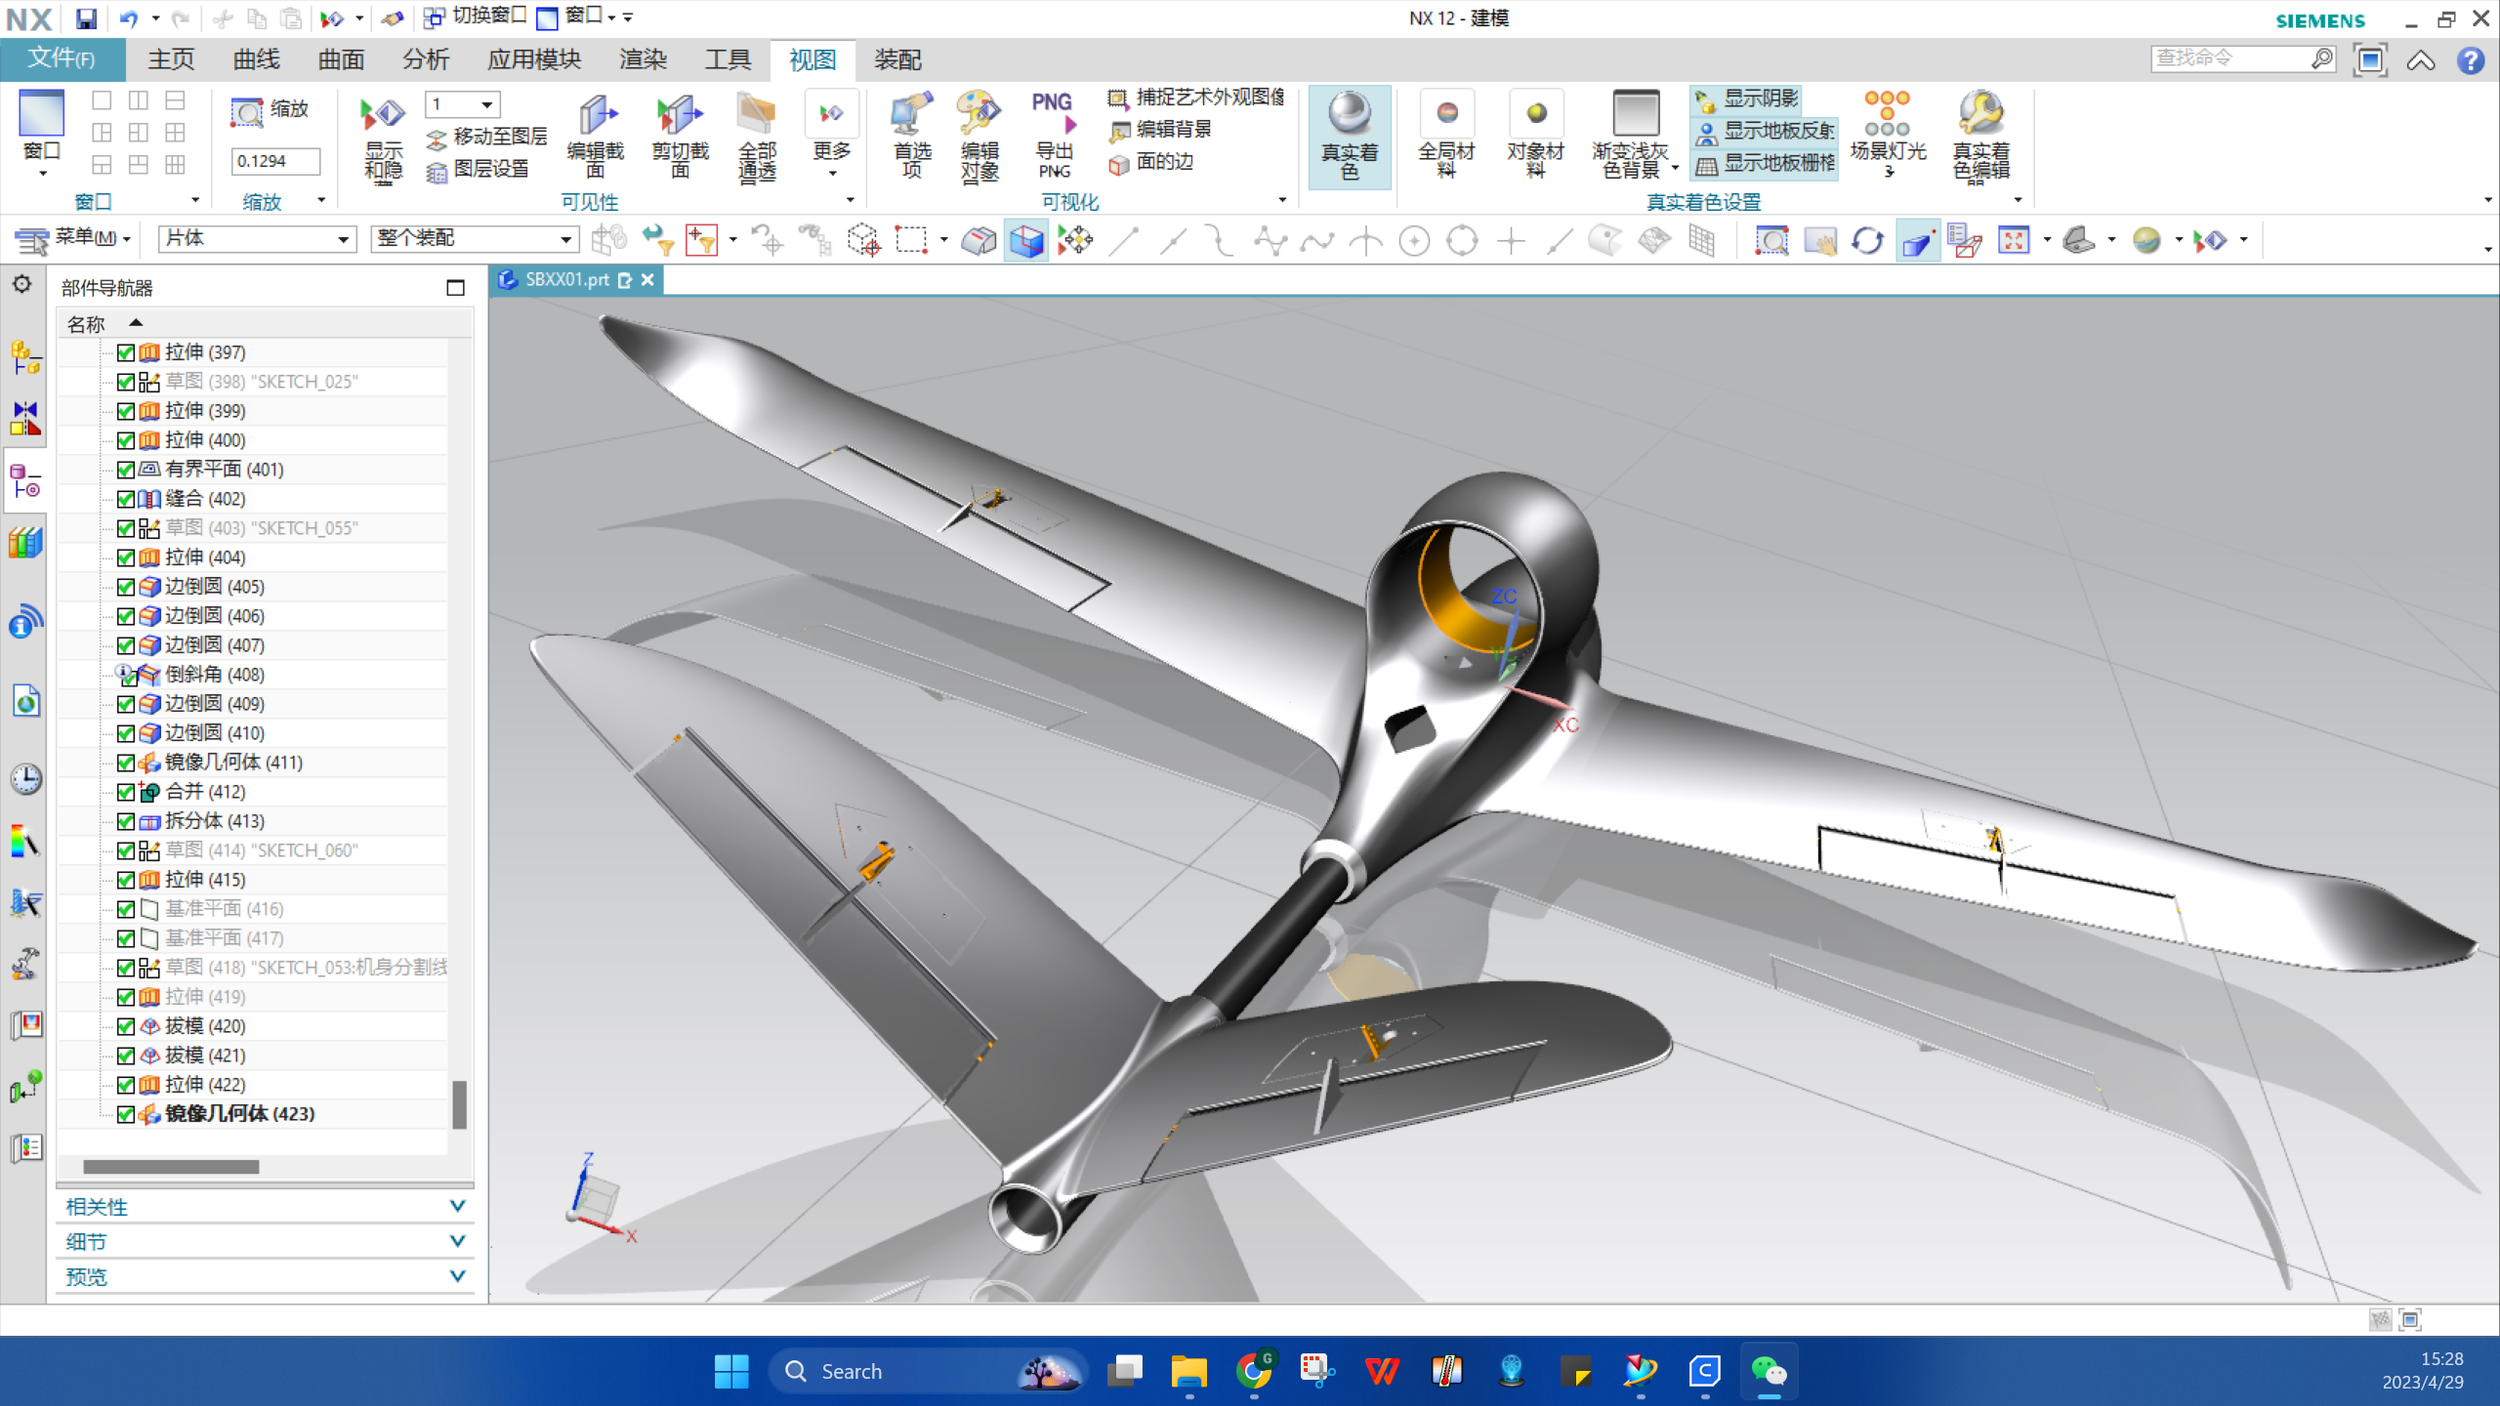Open the 文件(F) menu
This screenshot has width=2500, height=1406.
(62, 59)
